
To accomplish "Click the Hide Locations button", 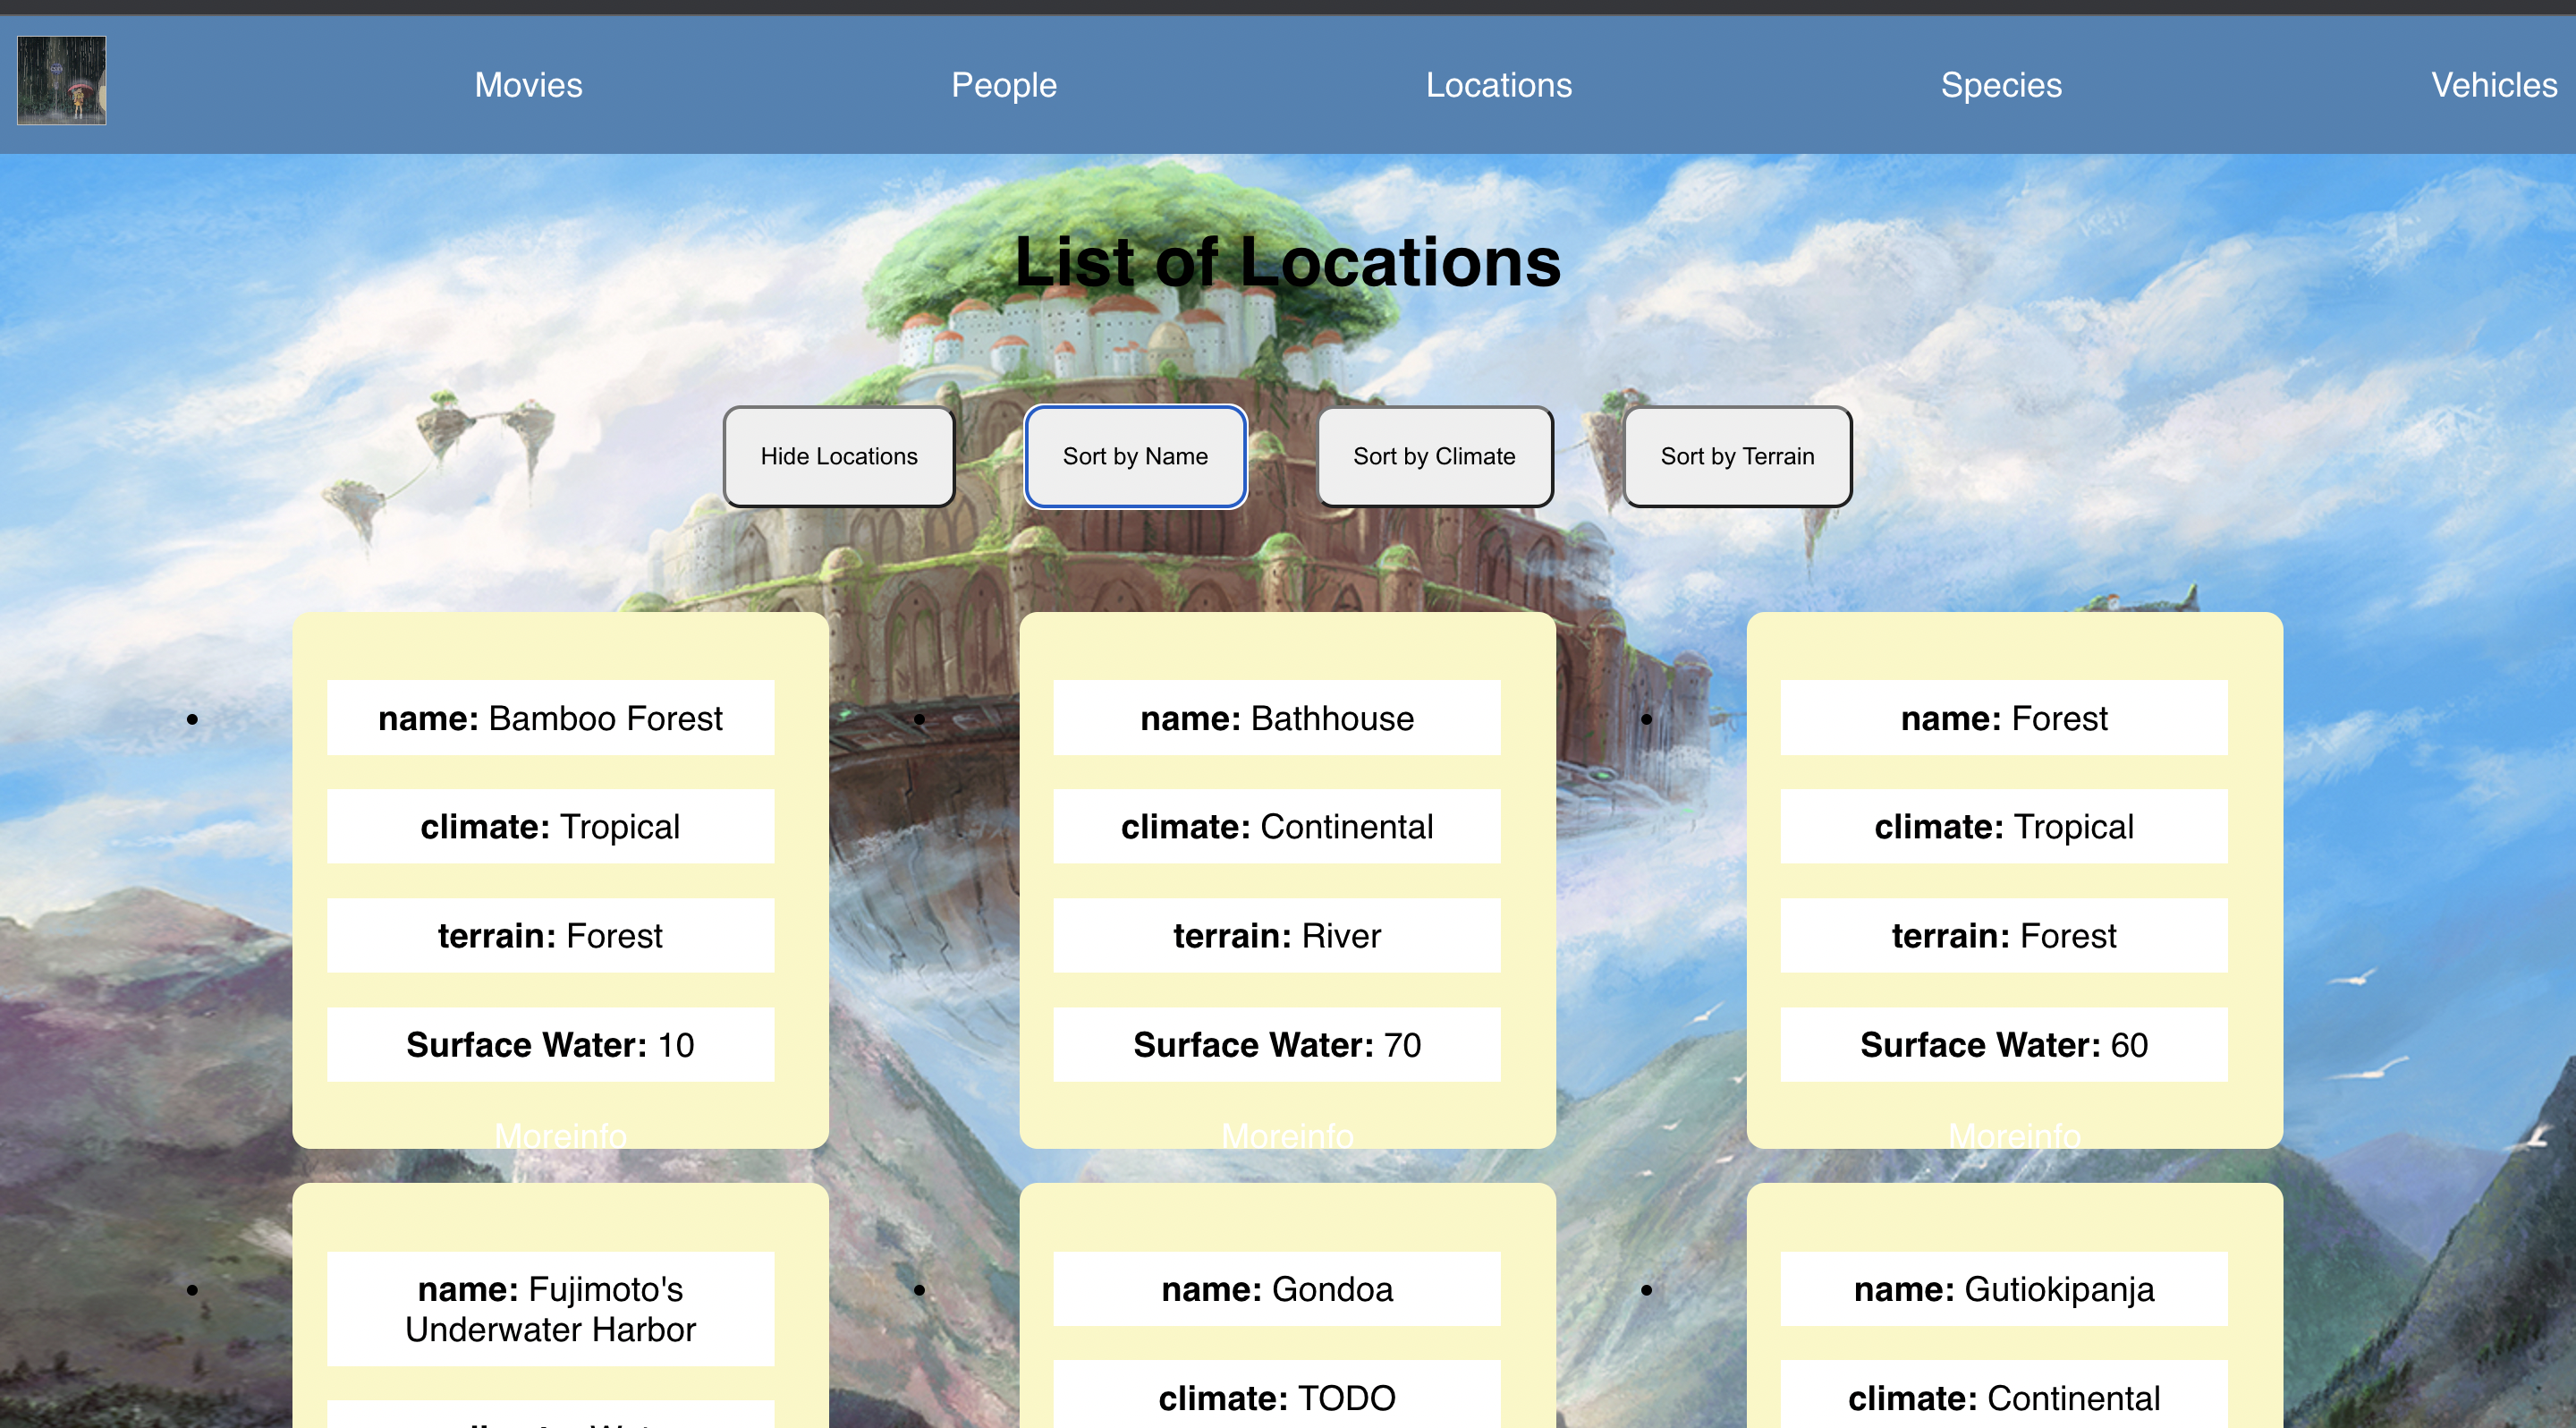I will 839,456.
